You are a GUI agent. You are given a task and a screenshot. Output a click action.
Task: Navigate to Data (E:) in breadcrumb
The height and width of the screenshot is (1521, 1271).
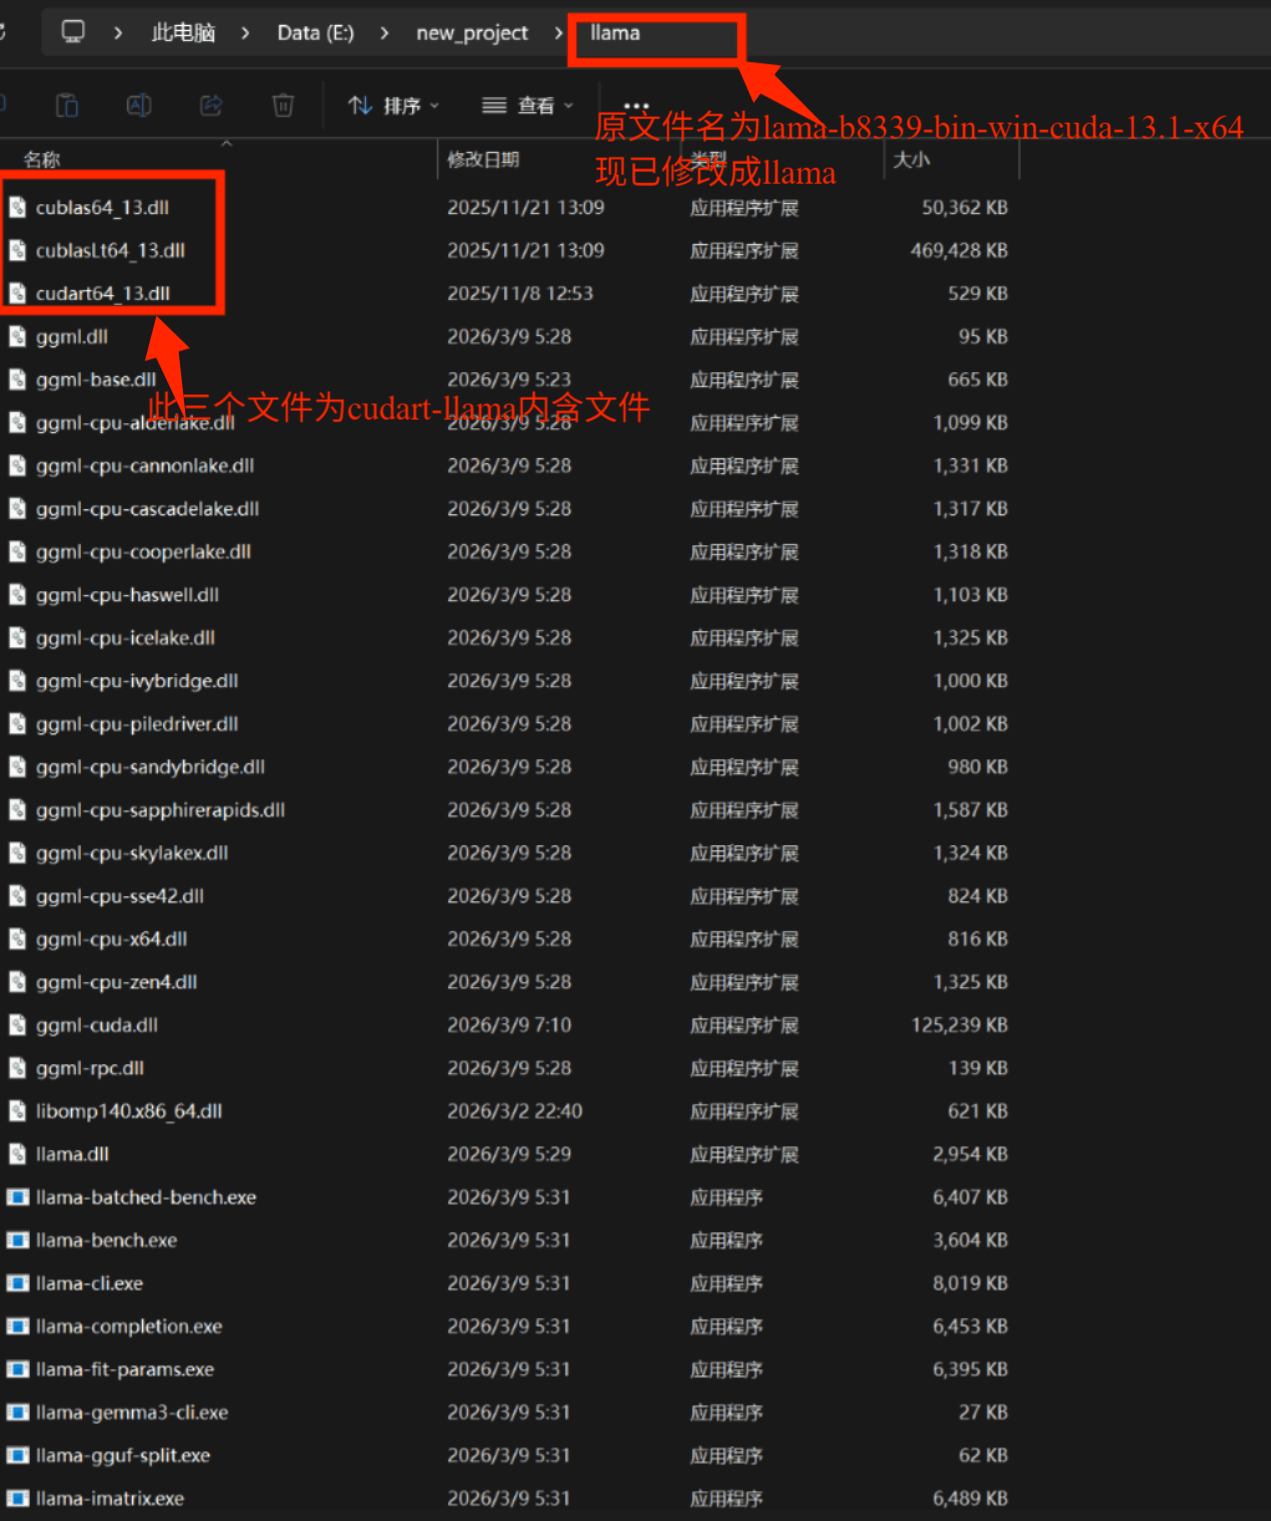[315, 33]
